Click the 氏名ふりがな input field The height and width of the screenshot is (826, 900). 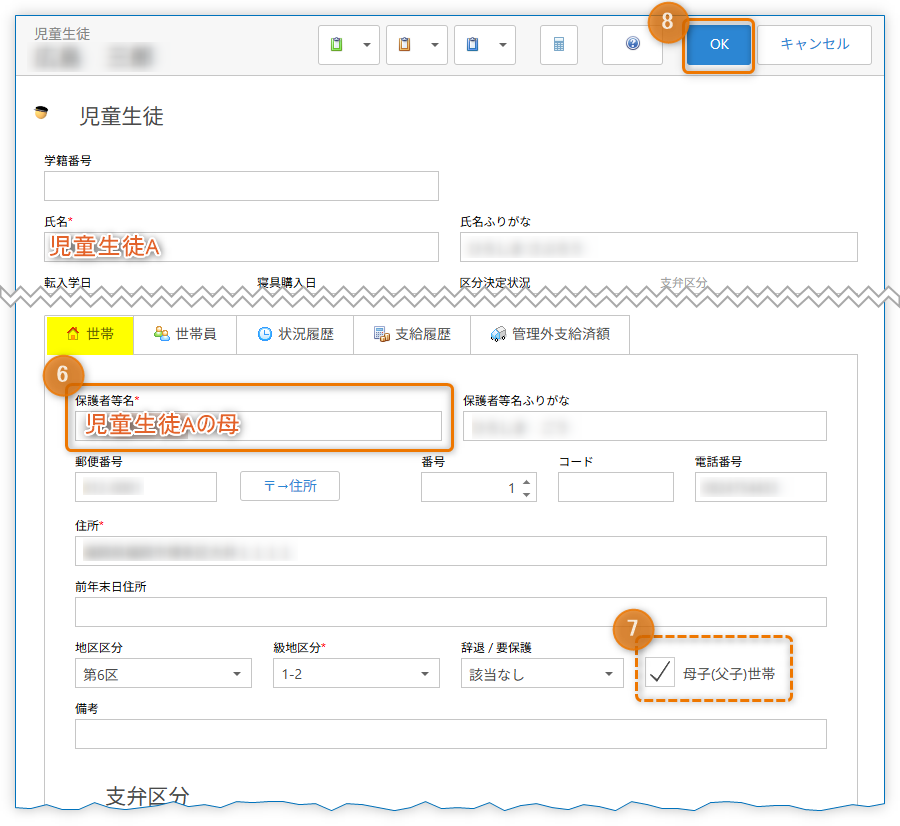pos(658,247)
